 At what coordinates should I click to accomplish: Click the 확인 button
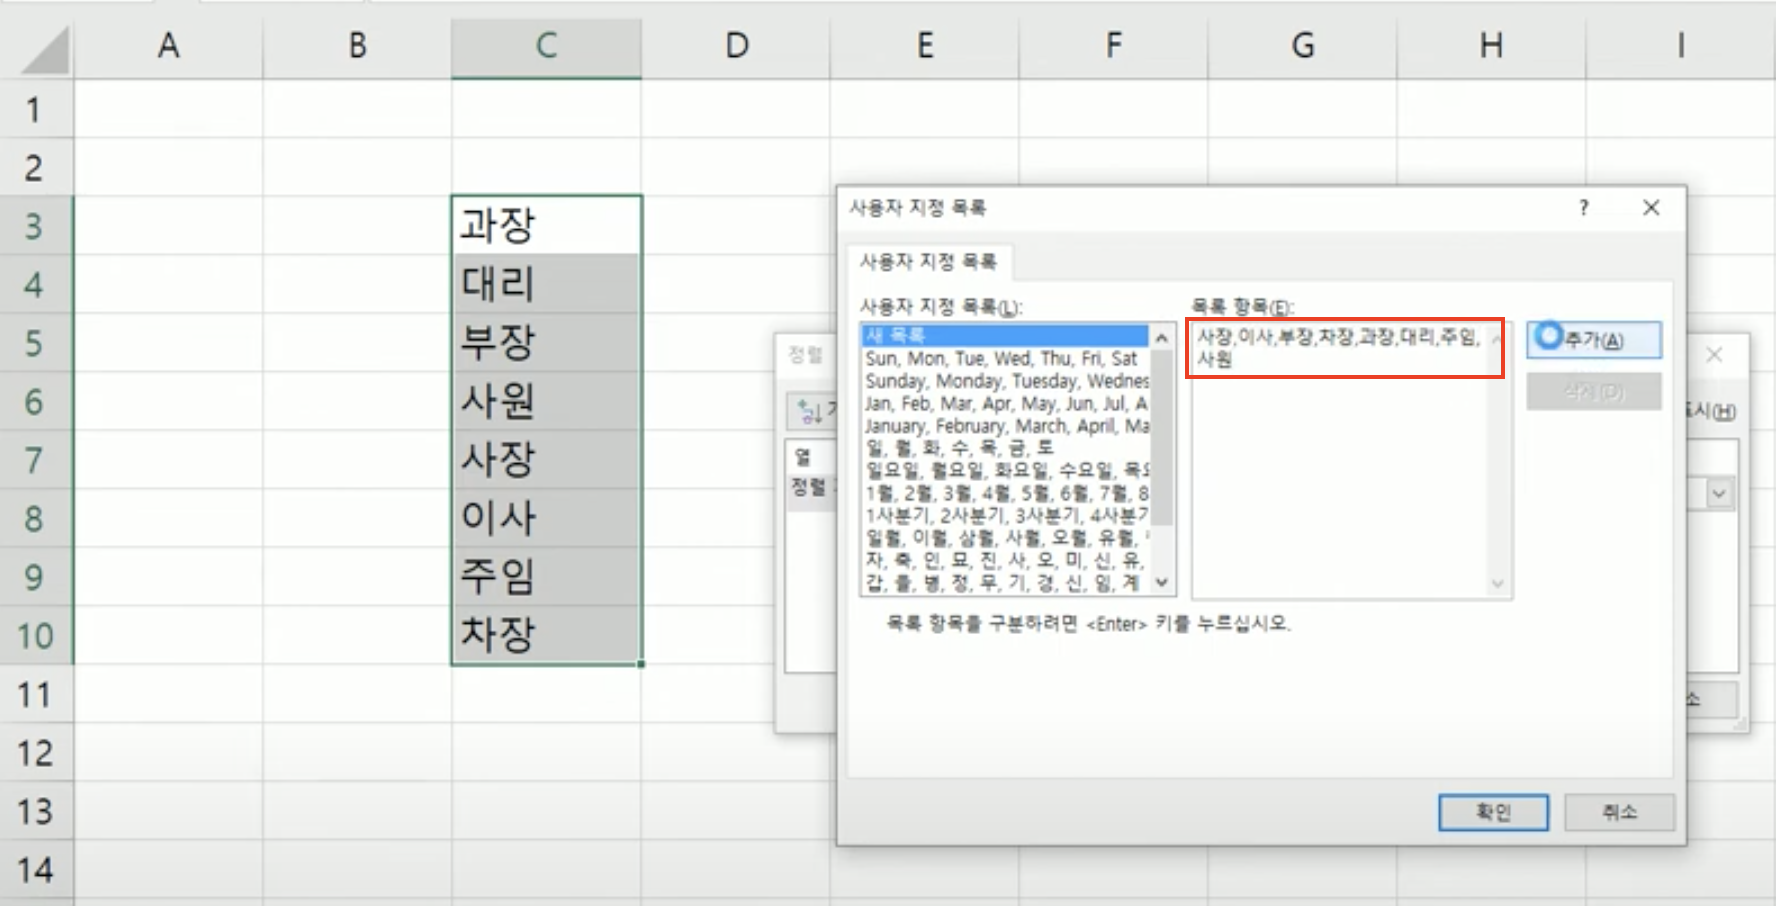point(1493,812)
